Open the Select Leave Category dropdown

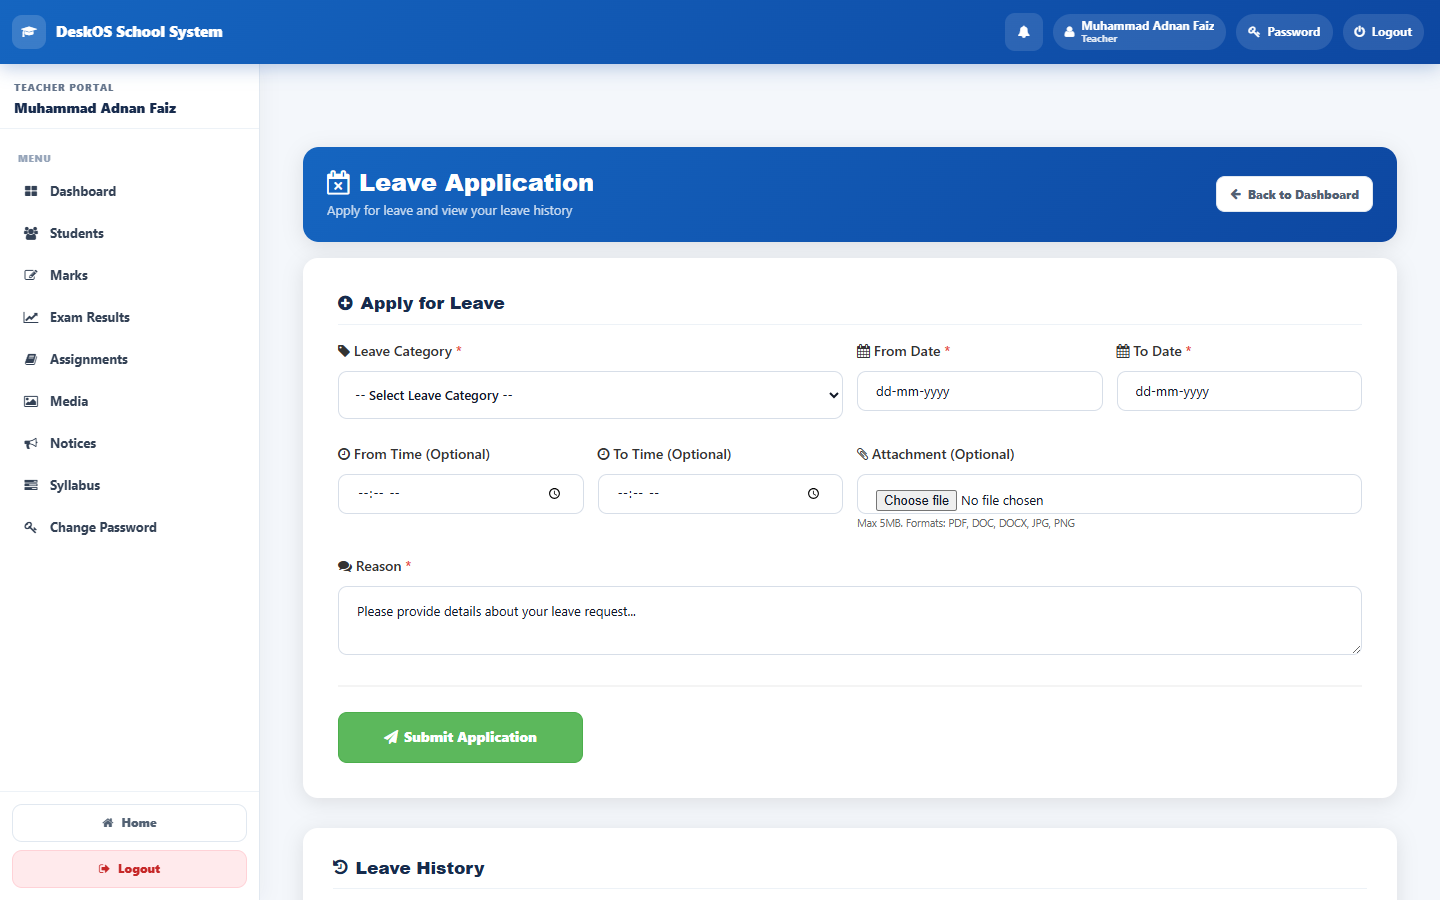pos(590,395)
